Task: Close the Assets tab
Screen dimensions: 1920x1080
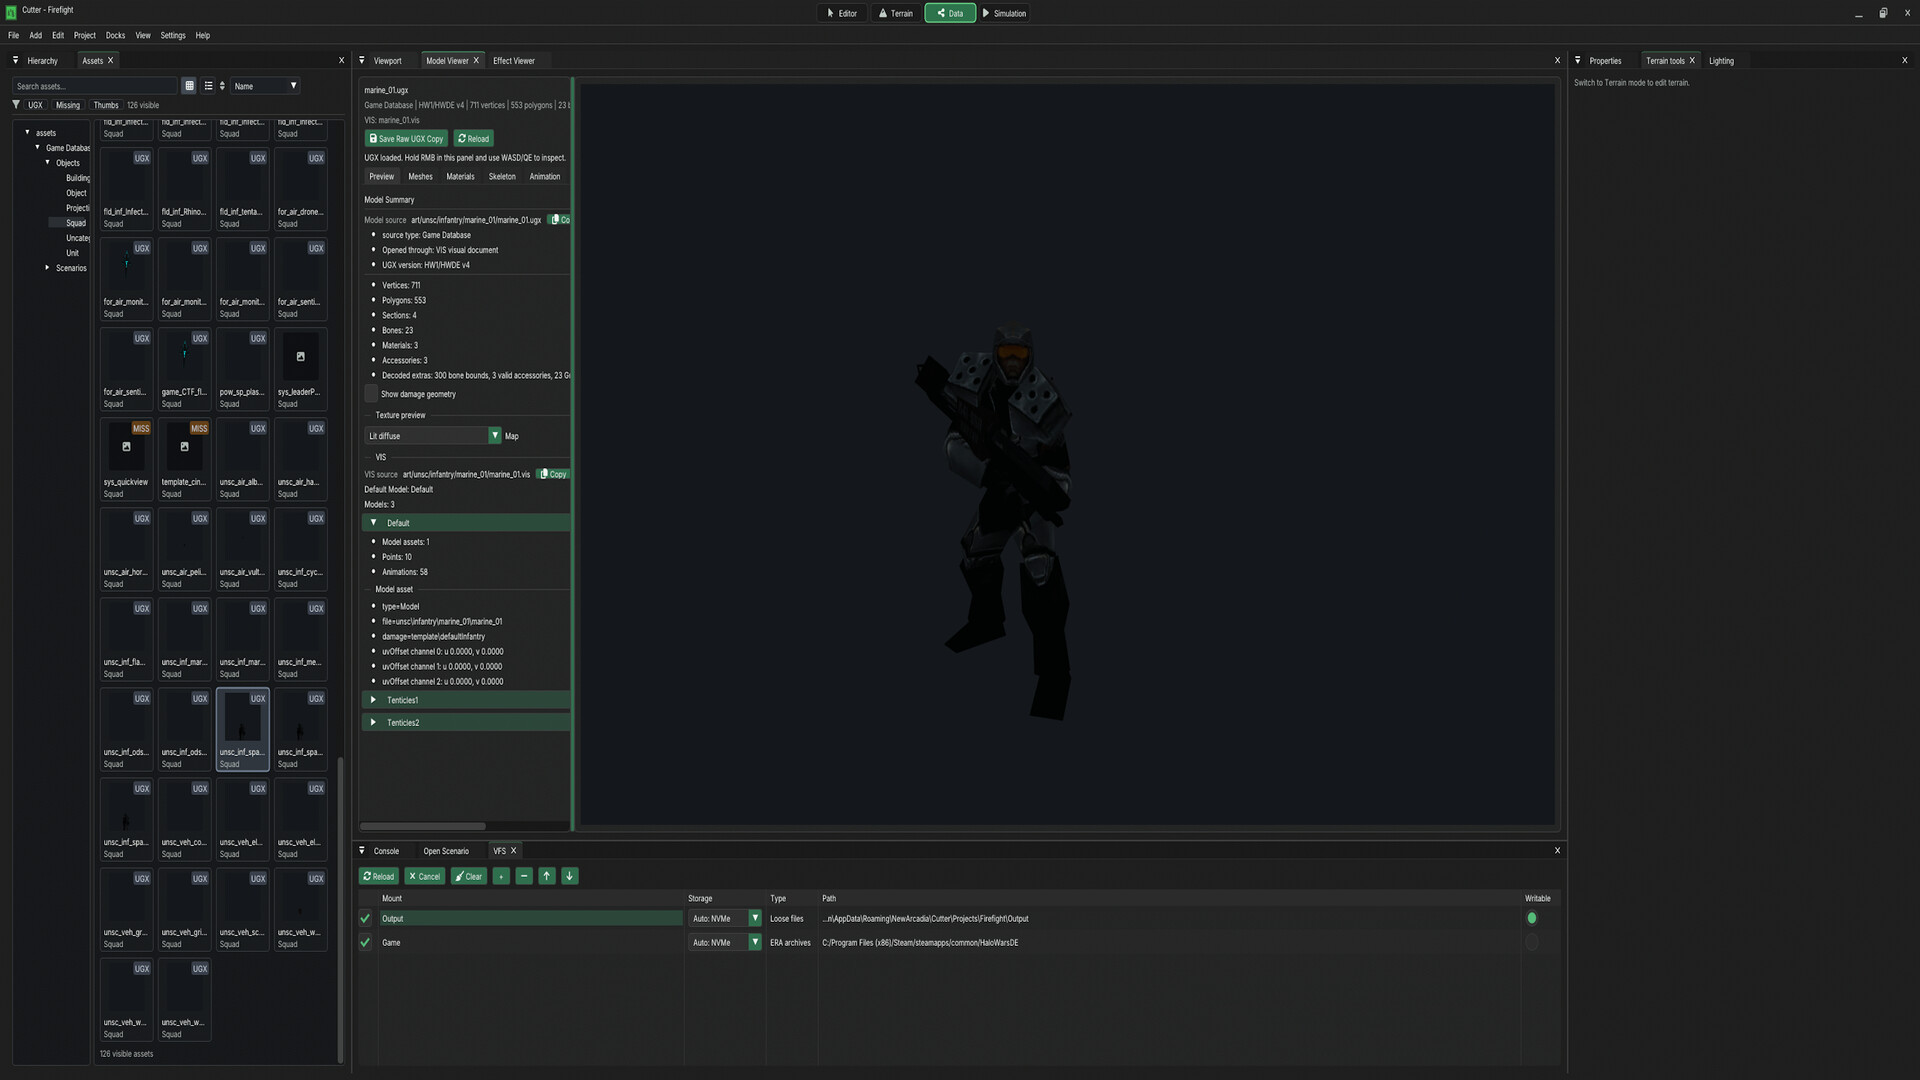Action: coord(110,61)
